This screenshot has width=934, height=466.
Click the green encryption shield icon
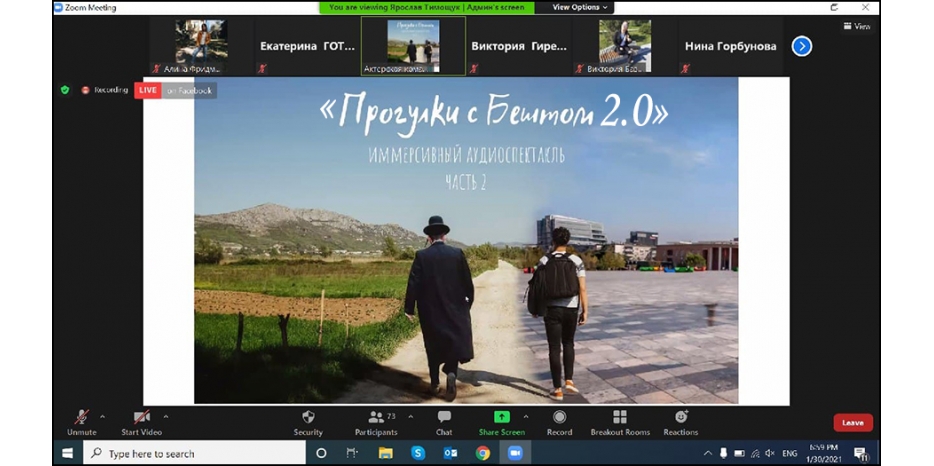click(65, 90)
